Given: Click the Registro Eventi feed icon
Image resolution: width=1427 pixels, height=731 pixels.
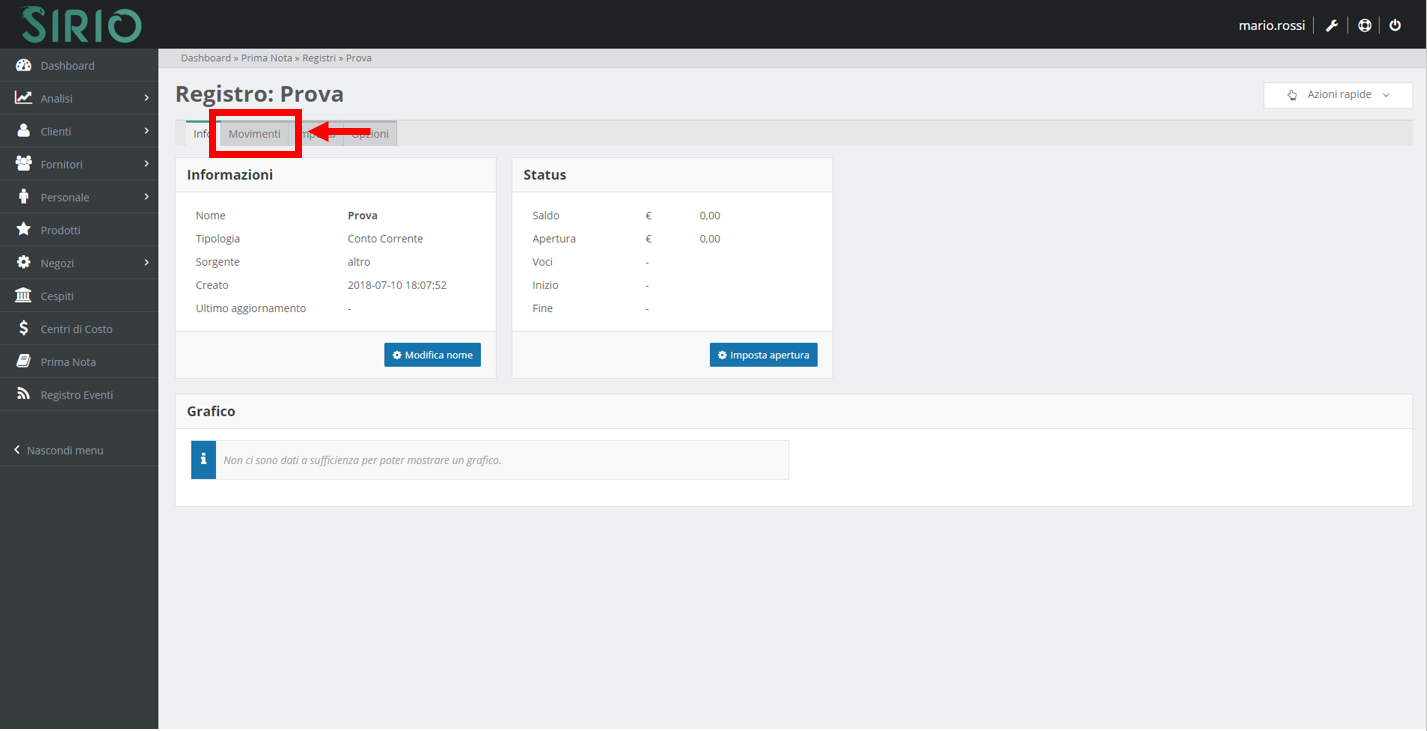Looking at the screenshot, I should click(23, 395).
